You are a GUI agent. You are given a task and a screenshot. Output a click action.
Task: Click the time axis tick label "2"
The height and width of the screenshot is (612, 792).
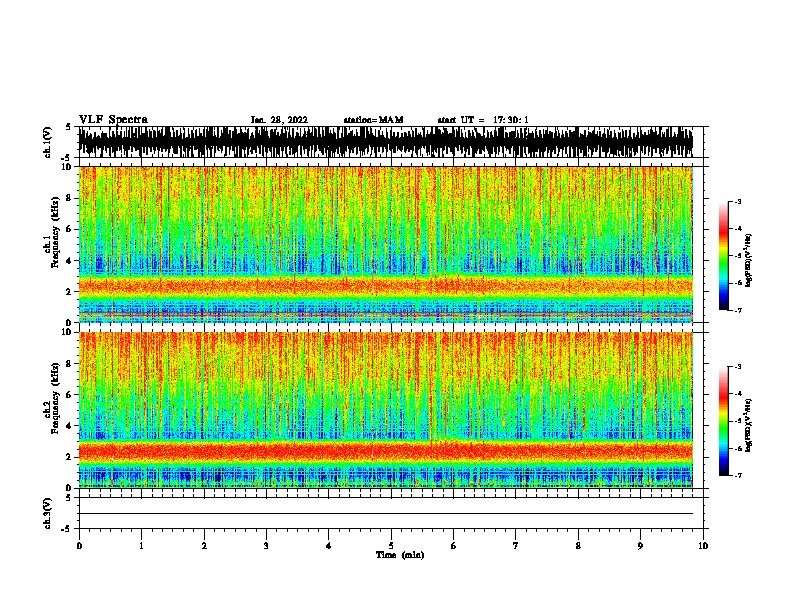(204, 545)
